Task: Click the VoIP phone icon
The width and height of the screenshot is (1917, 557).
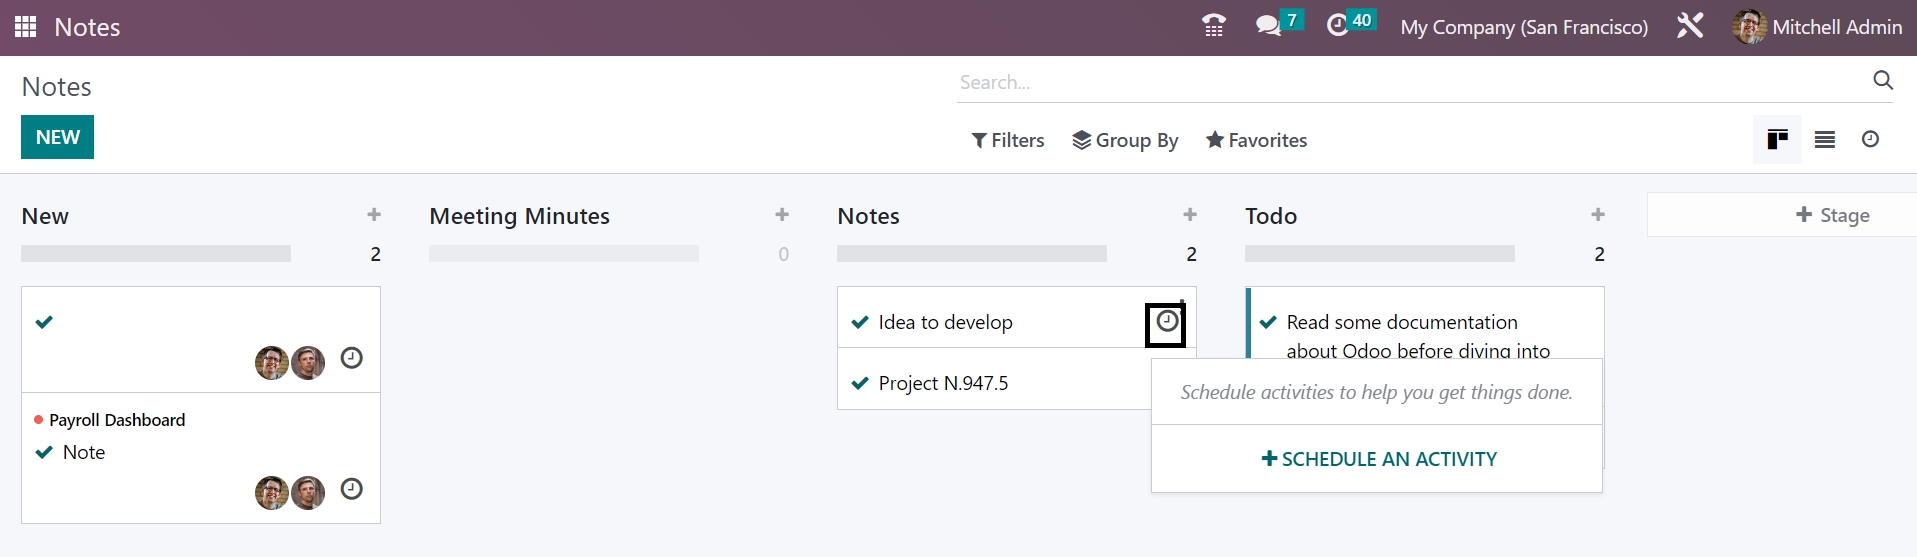Action: [1213, 26]
